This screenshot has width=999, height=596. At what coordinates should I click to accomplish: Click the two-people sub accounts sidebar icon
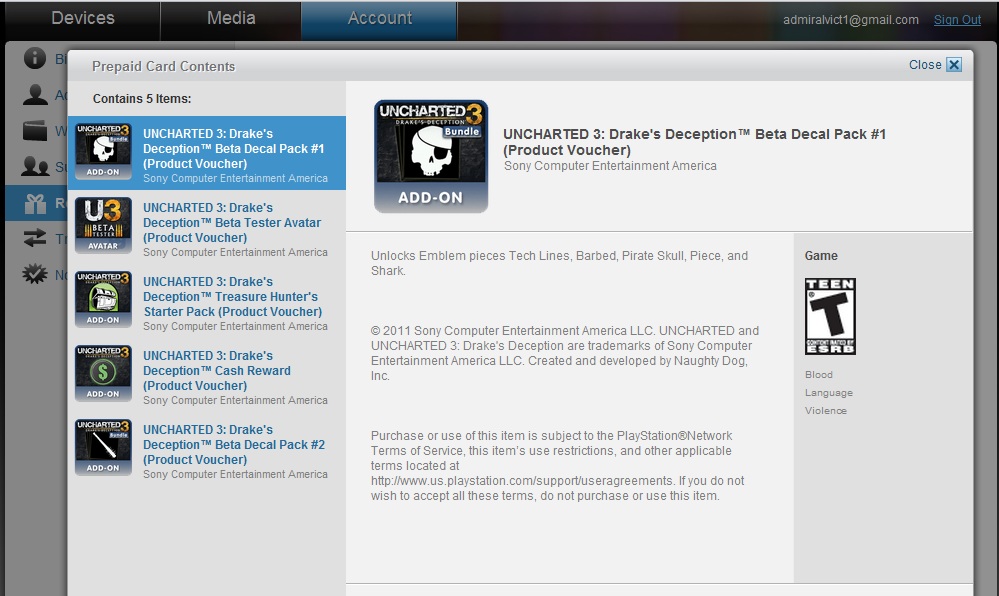(35, 166)
